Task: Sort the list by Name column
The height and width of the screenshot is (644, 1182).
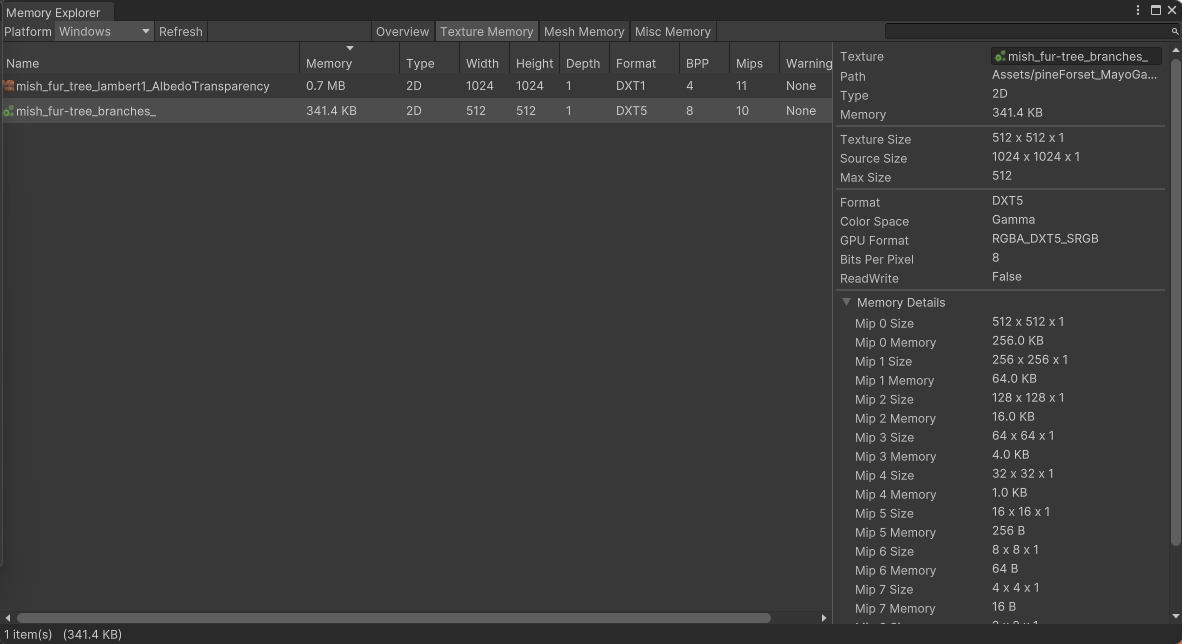Action: pos(150,63)
